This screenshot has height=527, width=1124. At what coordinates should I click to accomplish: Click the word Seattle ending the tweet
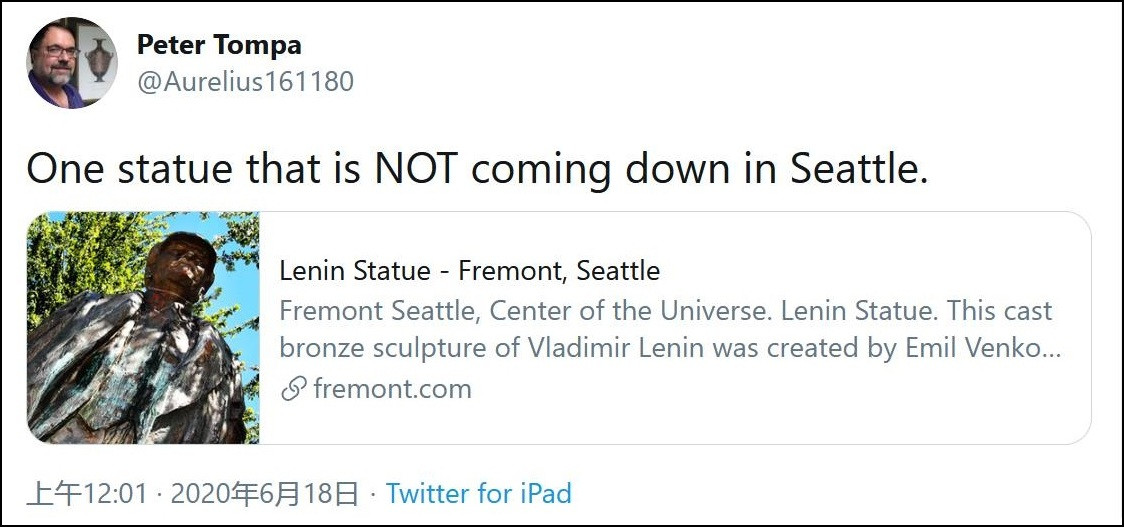855,169
